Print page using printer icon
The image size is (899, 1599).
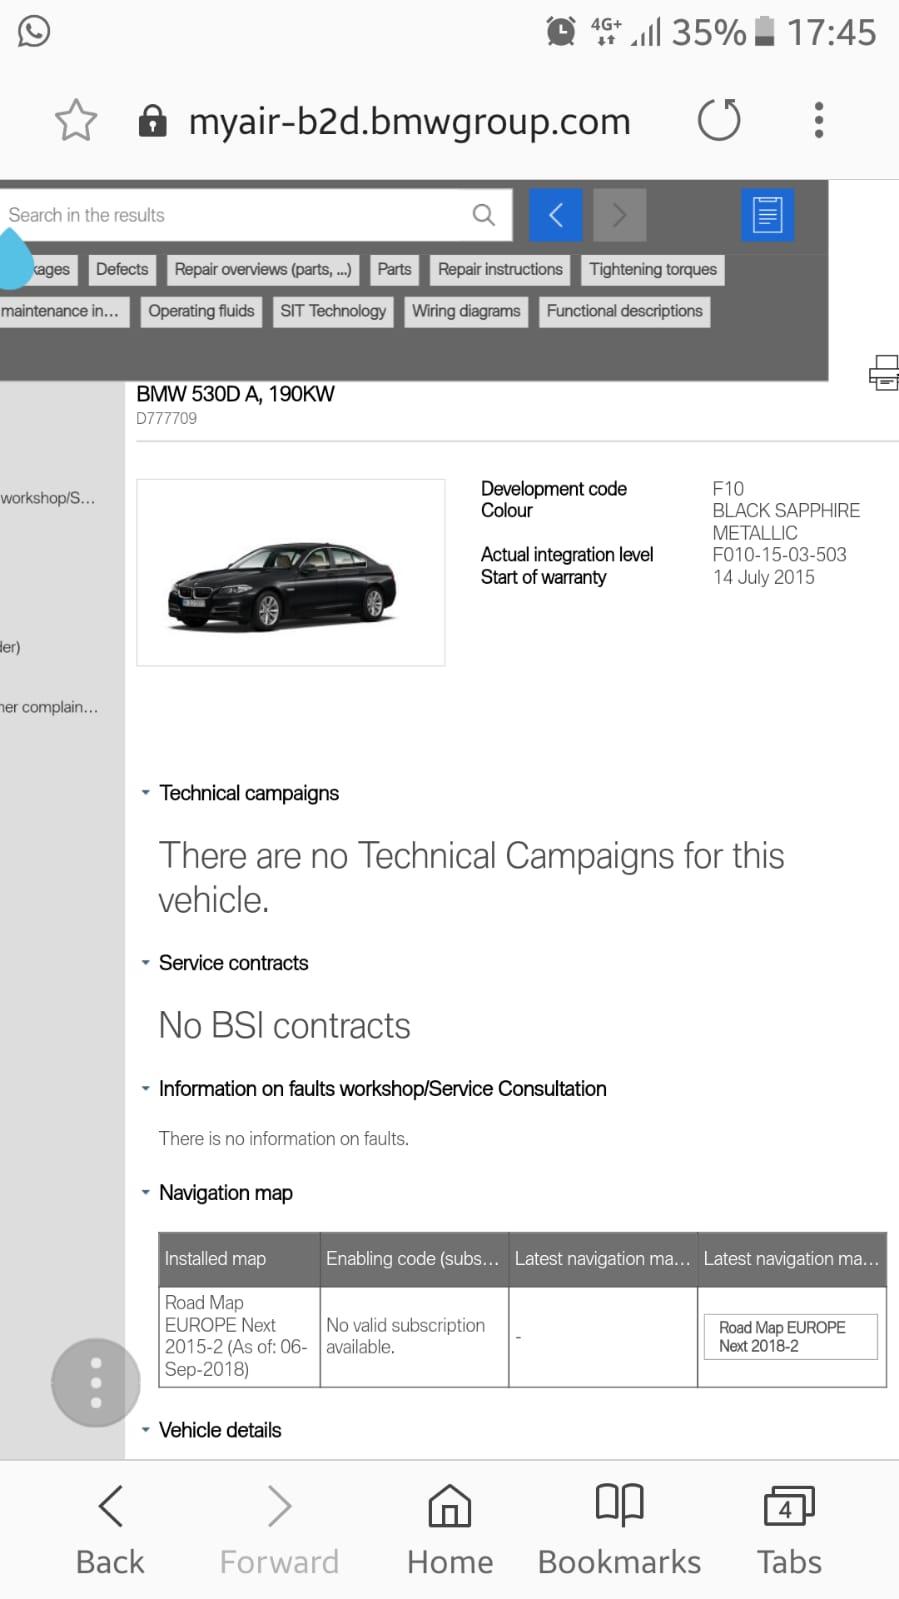[x=884, y=373]
